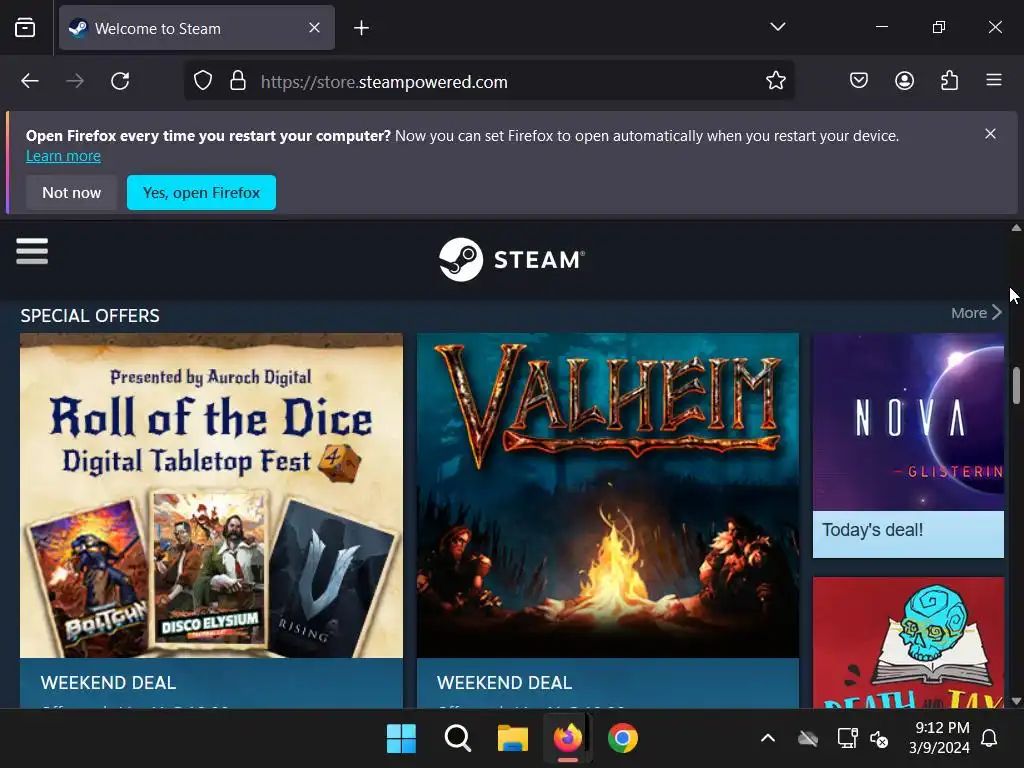This screenshot has width=1024, height=768.
Task: Launch File Explorer from taskbar
Action: pos(513,739)
